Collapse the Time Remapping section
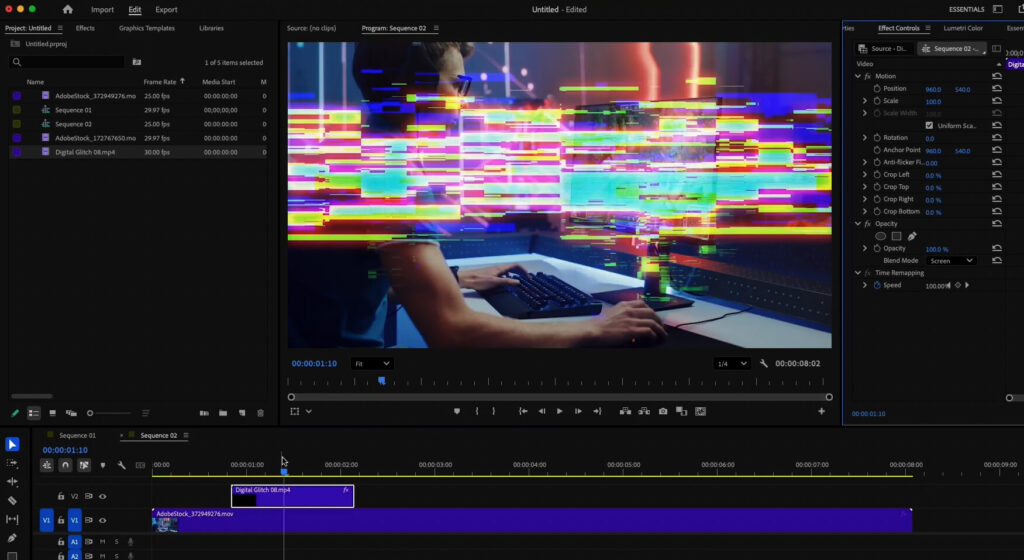 [858, 273]
